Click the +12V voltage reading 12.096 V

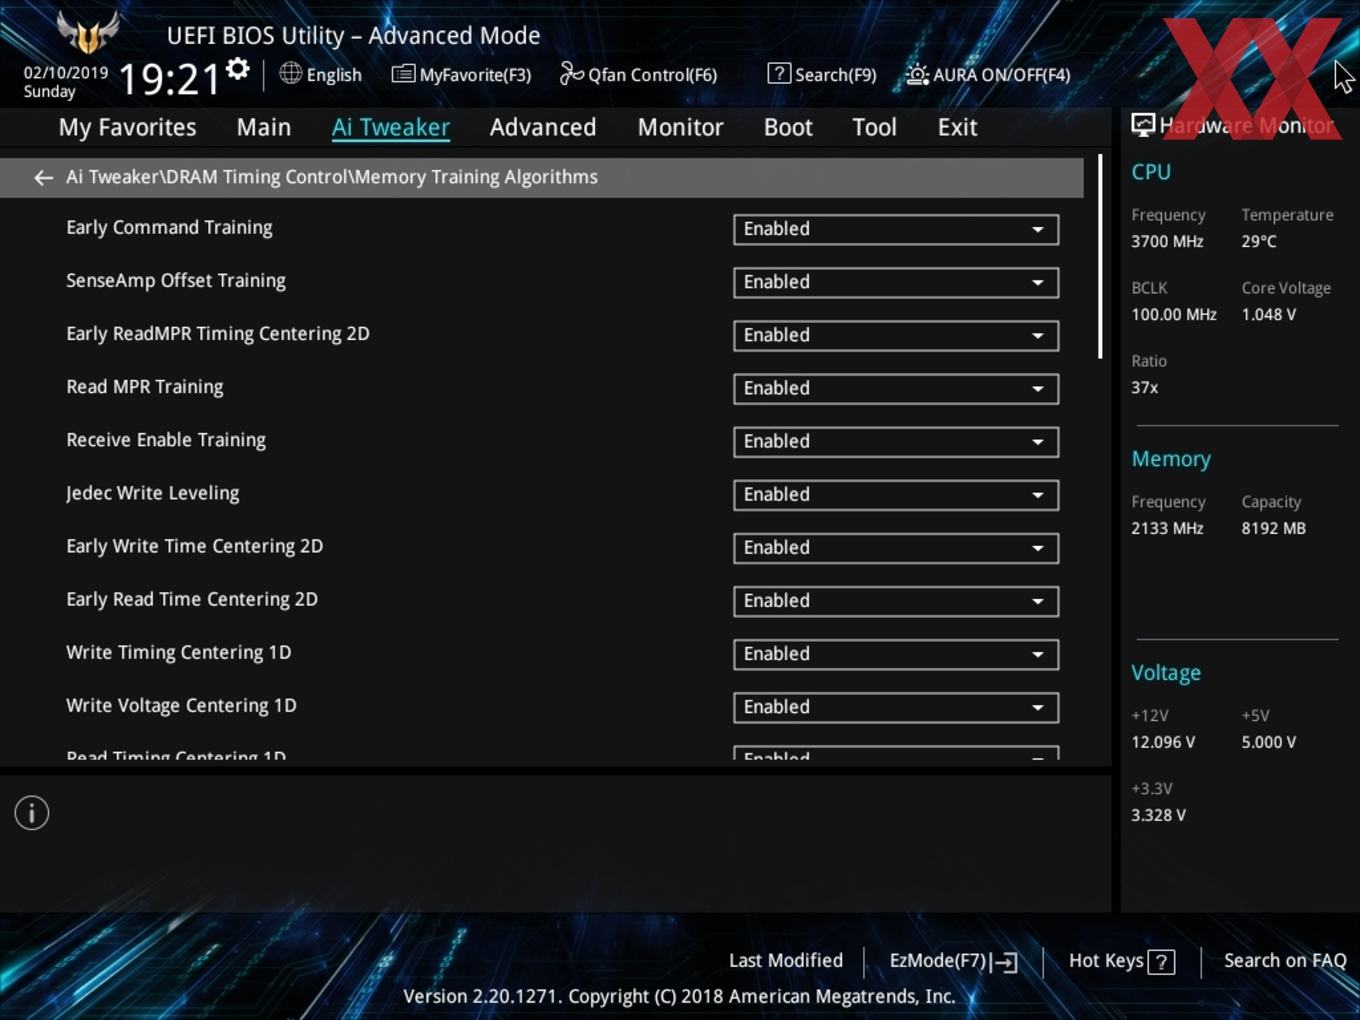pyautogui.click(x=1163, y=743)
